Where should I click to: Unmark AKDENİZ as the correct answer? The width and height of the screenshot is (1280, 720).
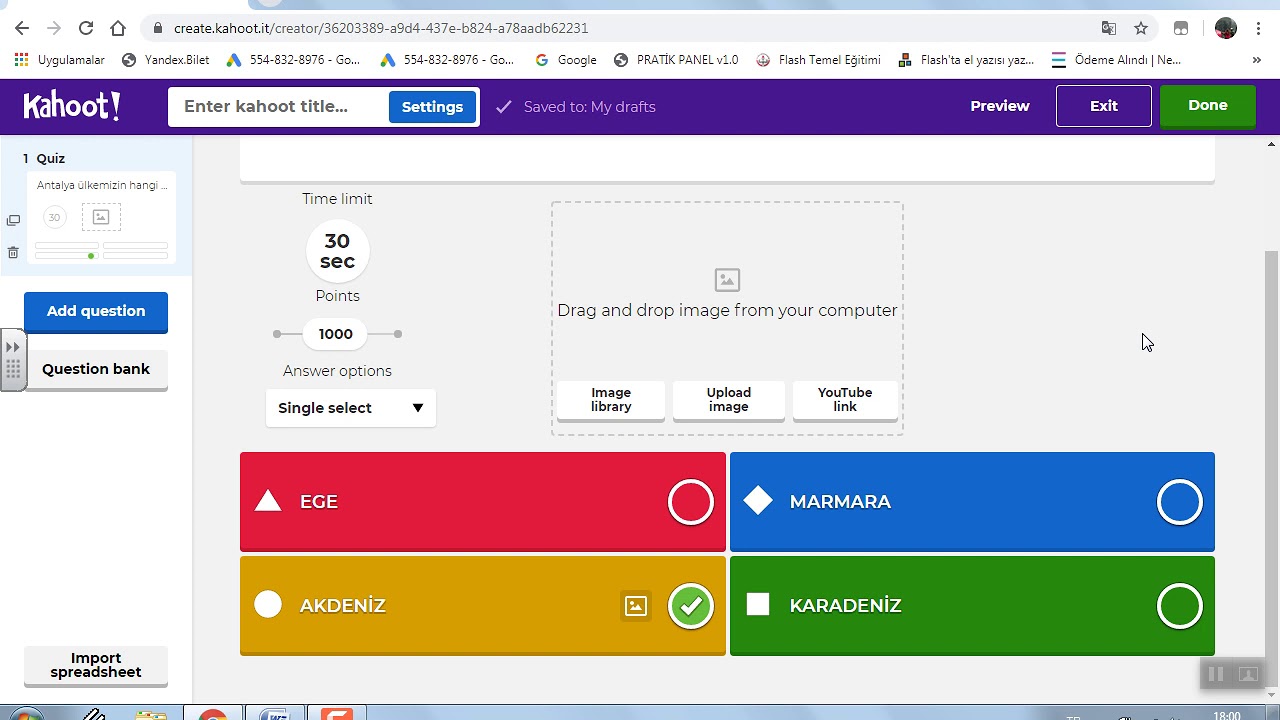(x=691, y=606)
